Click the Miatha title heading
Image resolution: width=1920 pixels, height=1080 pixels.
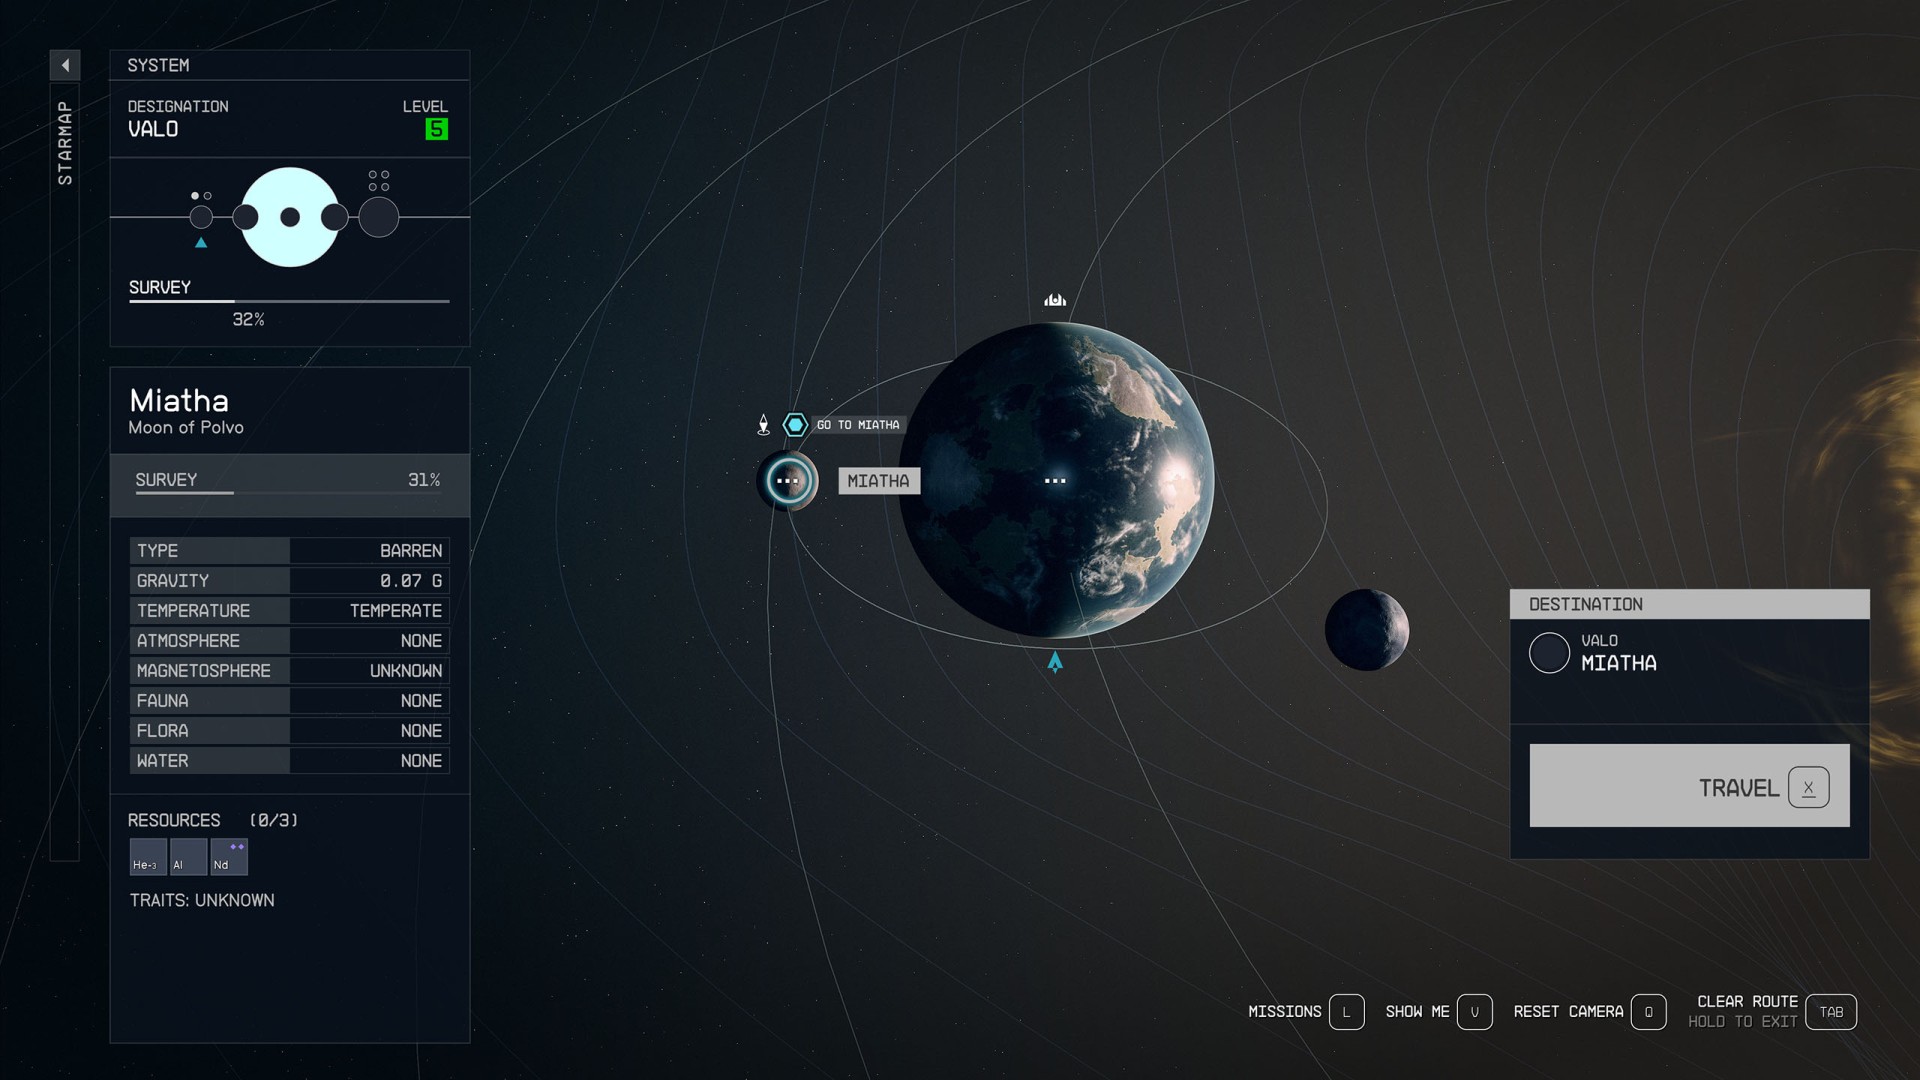click(180, 400)
